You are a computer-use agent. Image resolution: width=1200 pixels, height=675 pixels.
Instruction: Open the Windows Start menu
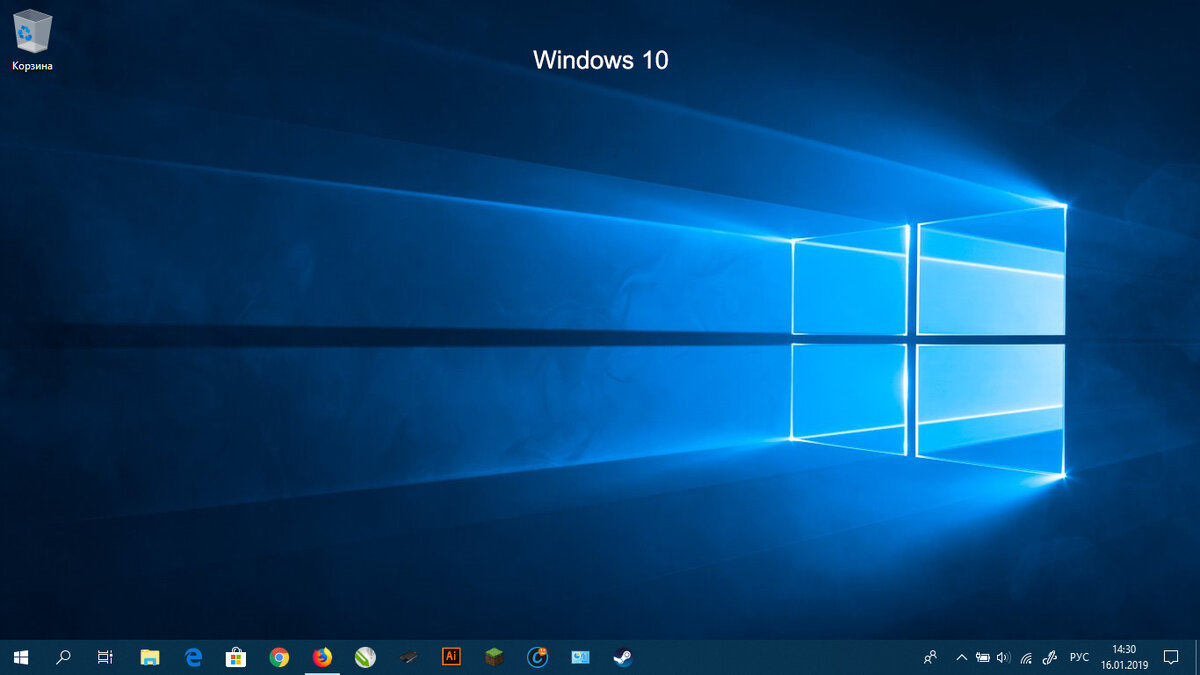(21, 657)
